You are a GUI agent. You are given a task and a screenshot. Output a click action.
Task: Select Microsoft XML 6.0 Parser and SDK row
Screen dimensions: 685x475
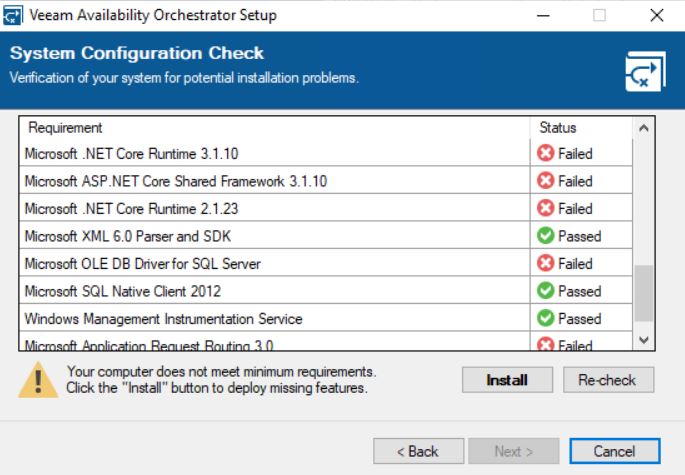coord(326,236)
